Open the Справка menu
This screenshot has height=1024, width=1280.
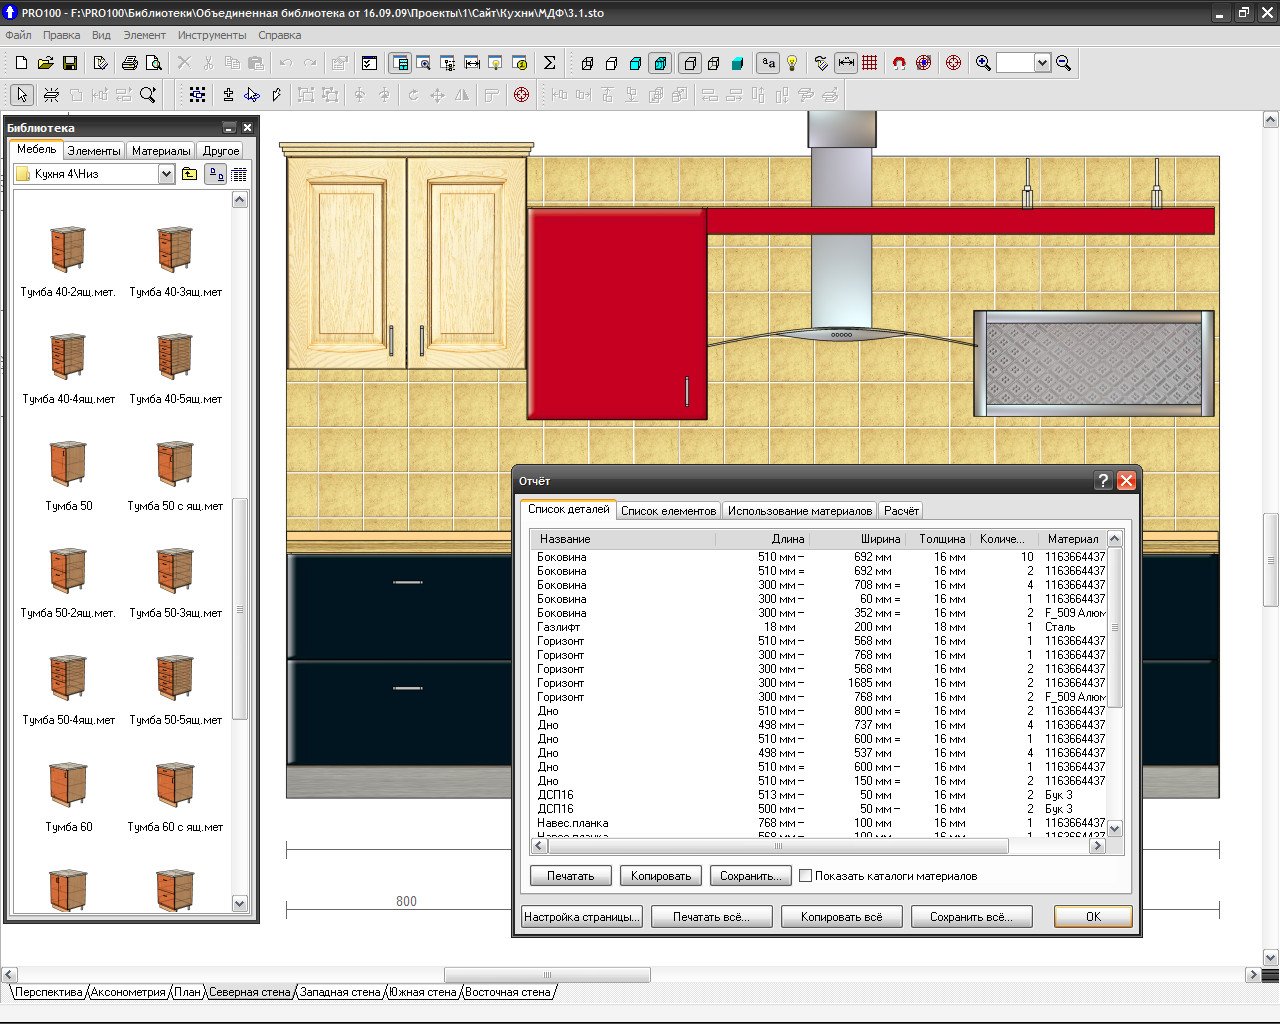point(279,35)
